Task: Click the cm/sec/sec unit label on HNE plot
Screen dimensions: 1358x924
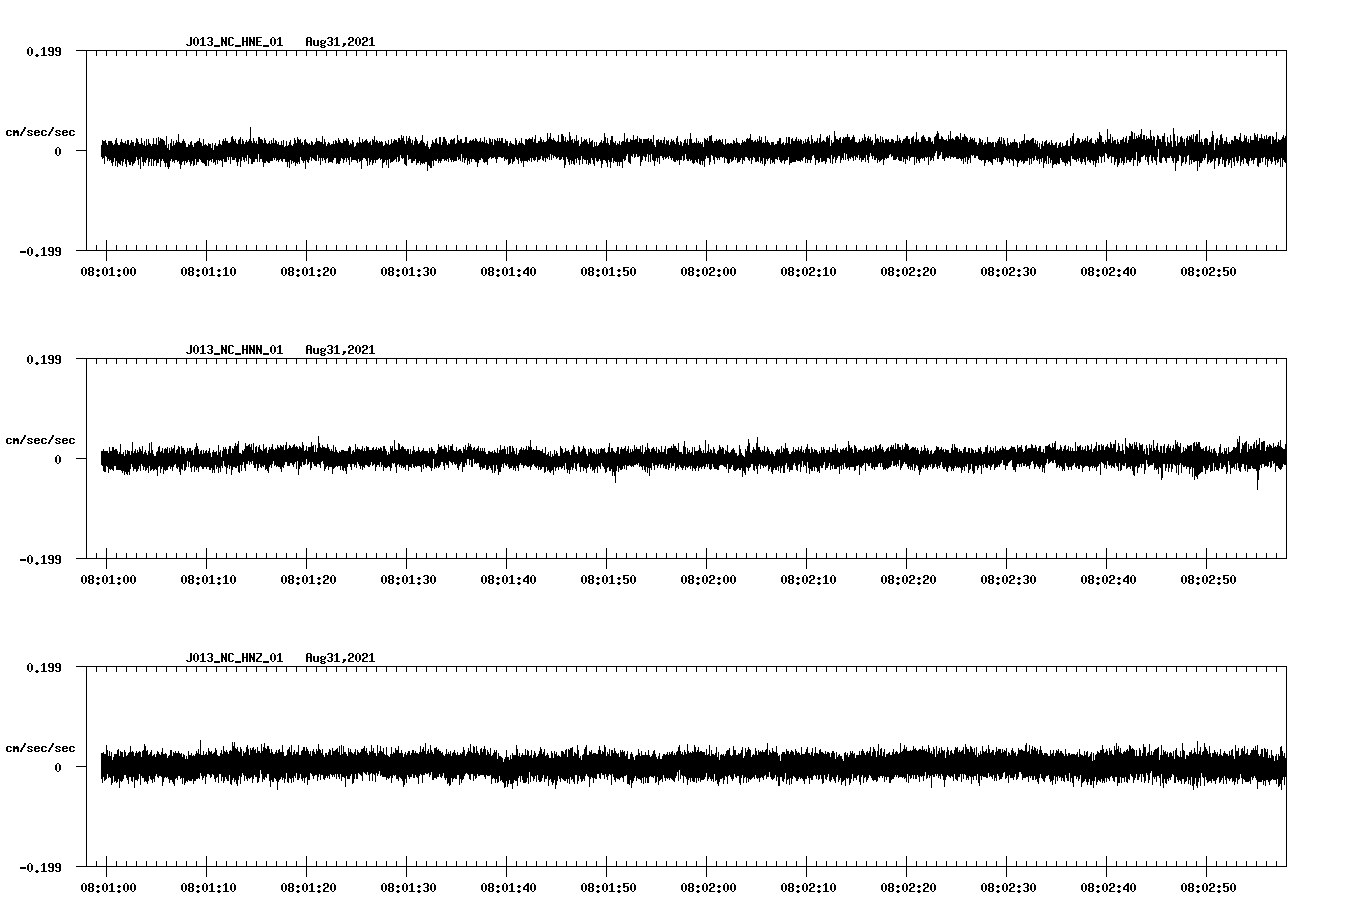Action: (x=40, y=132)
